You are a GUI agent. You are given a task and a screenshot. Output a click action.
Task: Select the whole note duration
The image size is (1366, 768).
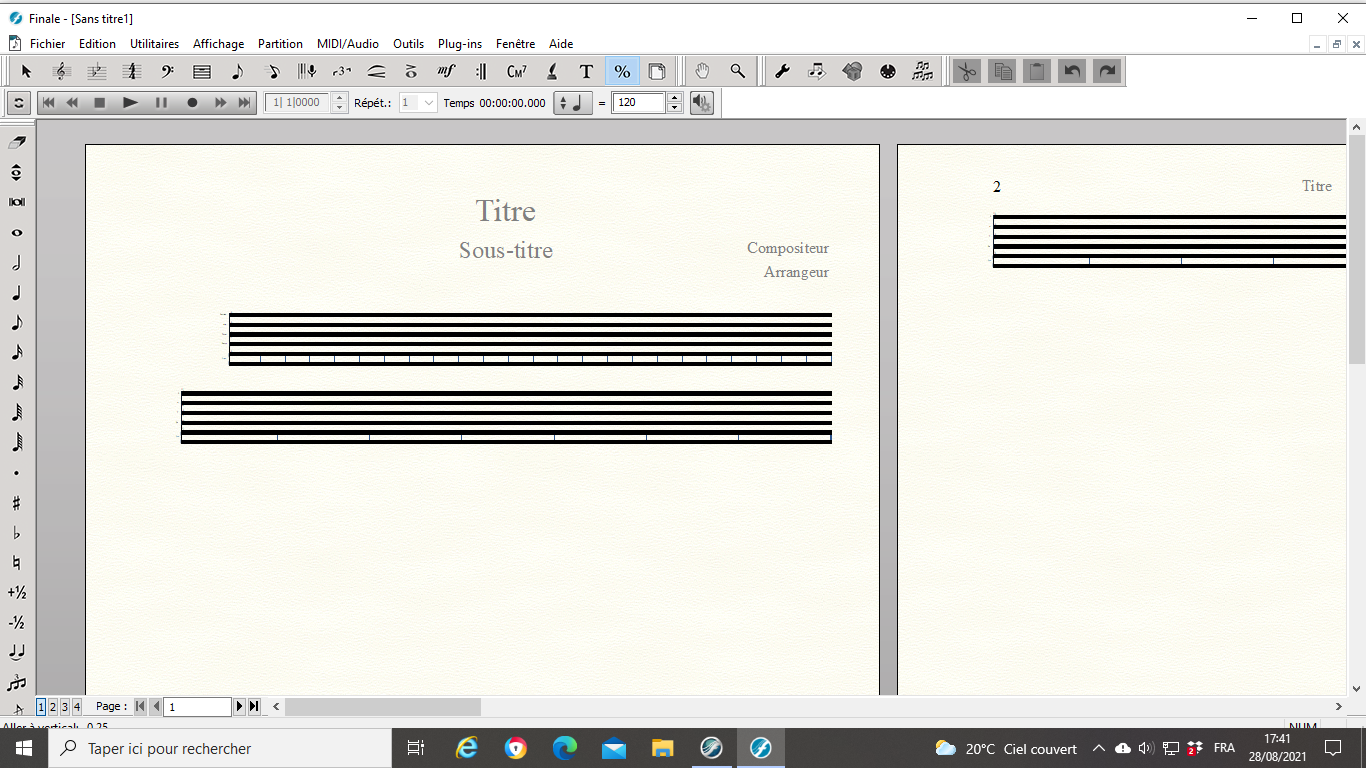16,233
